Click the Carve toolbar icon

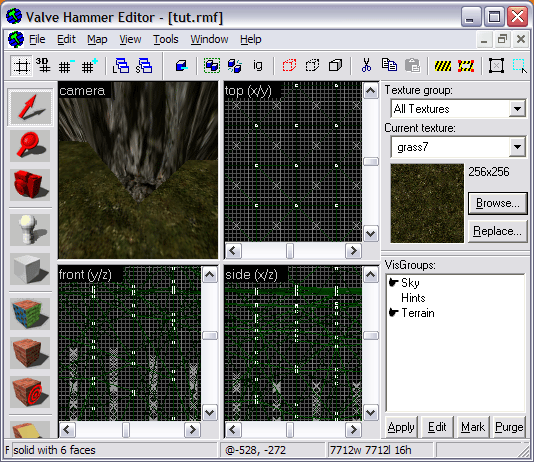pos(181,65)
